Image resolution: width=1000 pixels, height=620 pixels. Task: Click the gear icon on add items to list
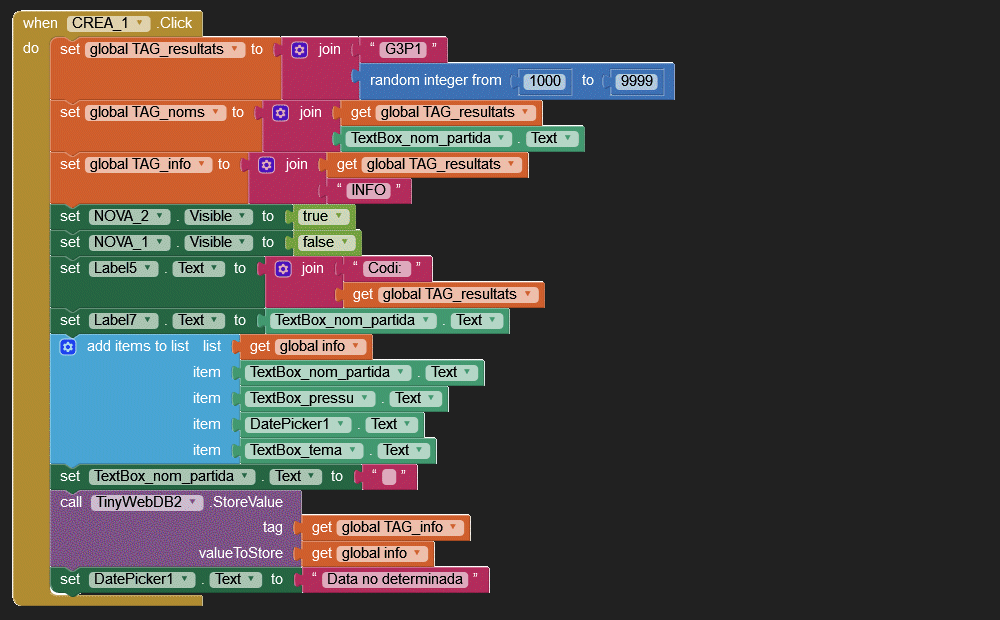pyautogui.click(x=68, y=347)
